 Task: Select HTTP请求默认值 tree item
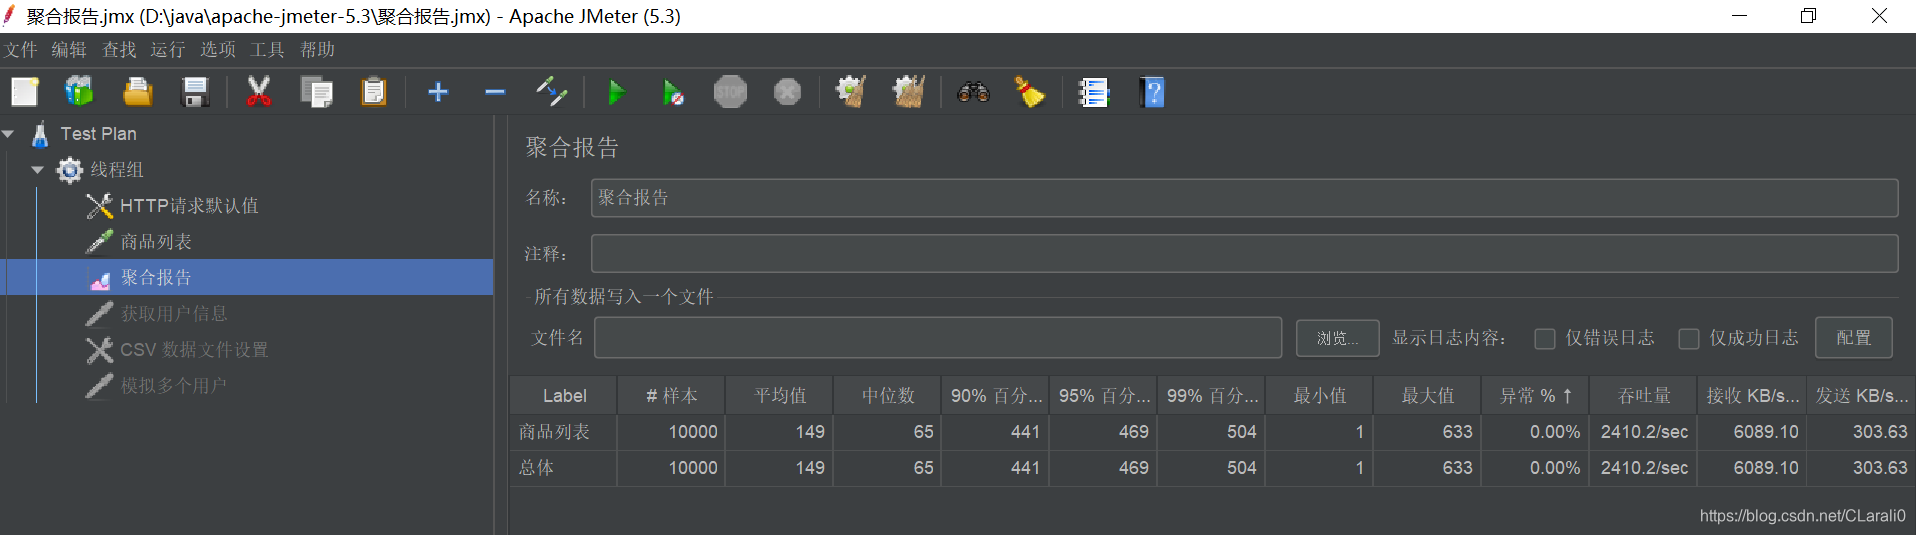[189, 206]
